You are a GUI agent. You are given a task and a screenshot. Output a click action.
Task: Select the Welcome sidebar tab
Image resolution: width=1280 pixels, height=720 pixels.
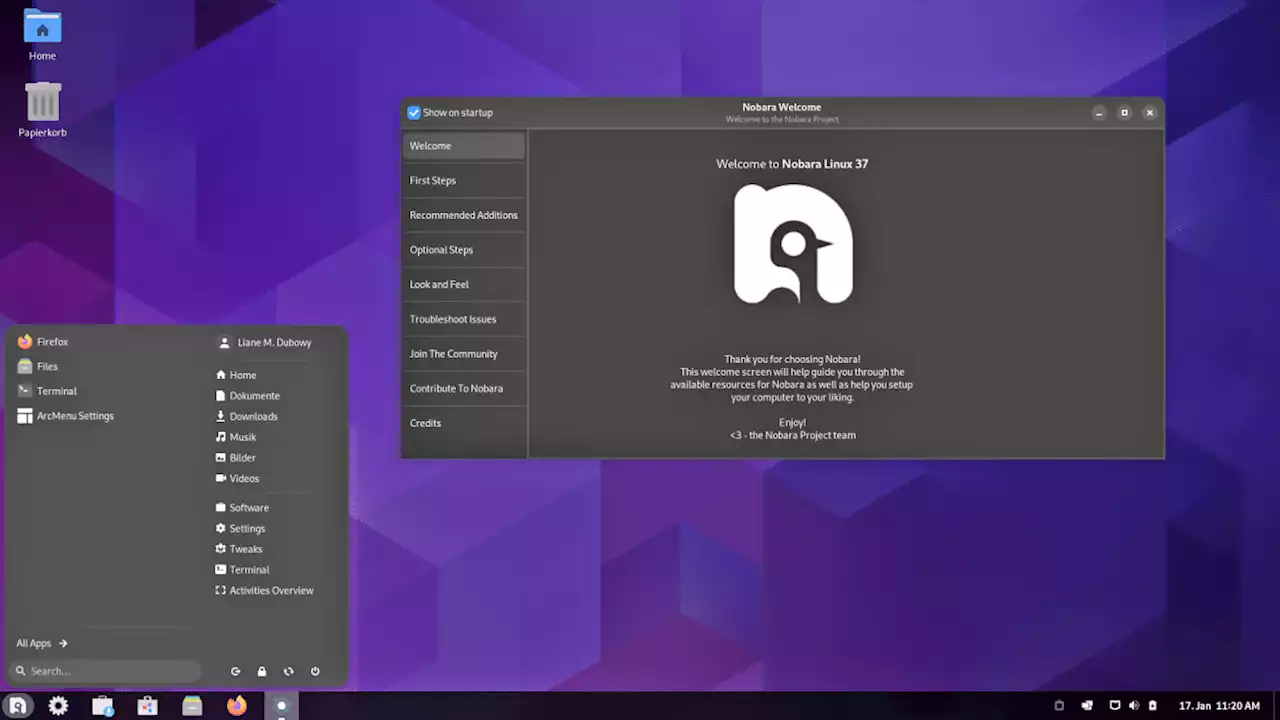pos(464,146)
